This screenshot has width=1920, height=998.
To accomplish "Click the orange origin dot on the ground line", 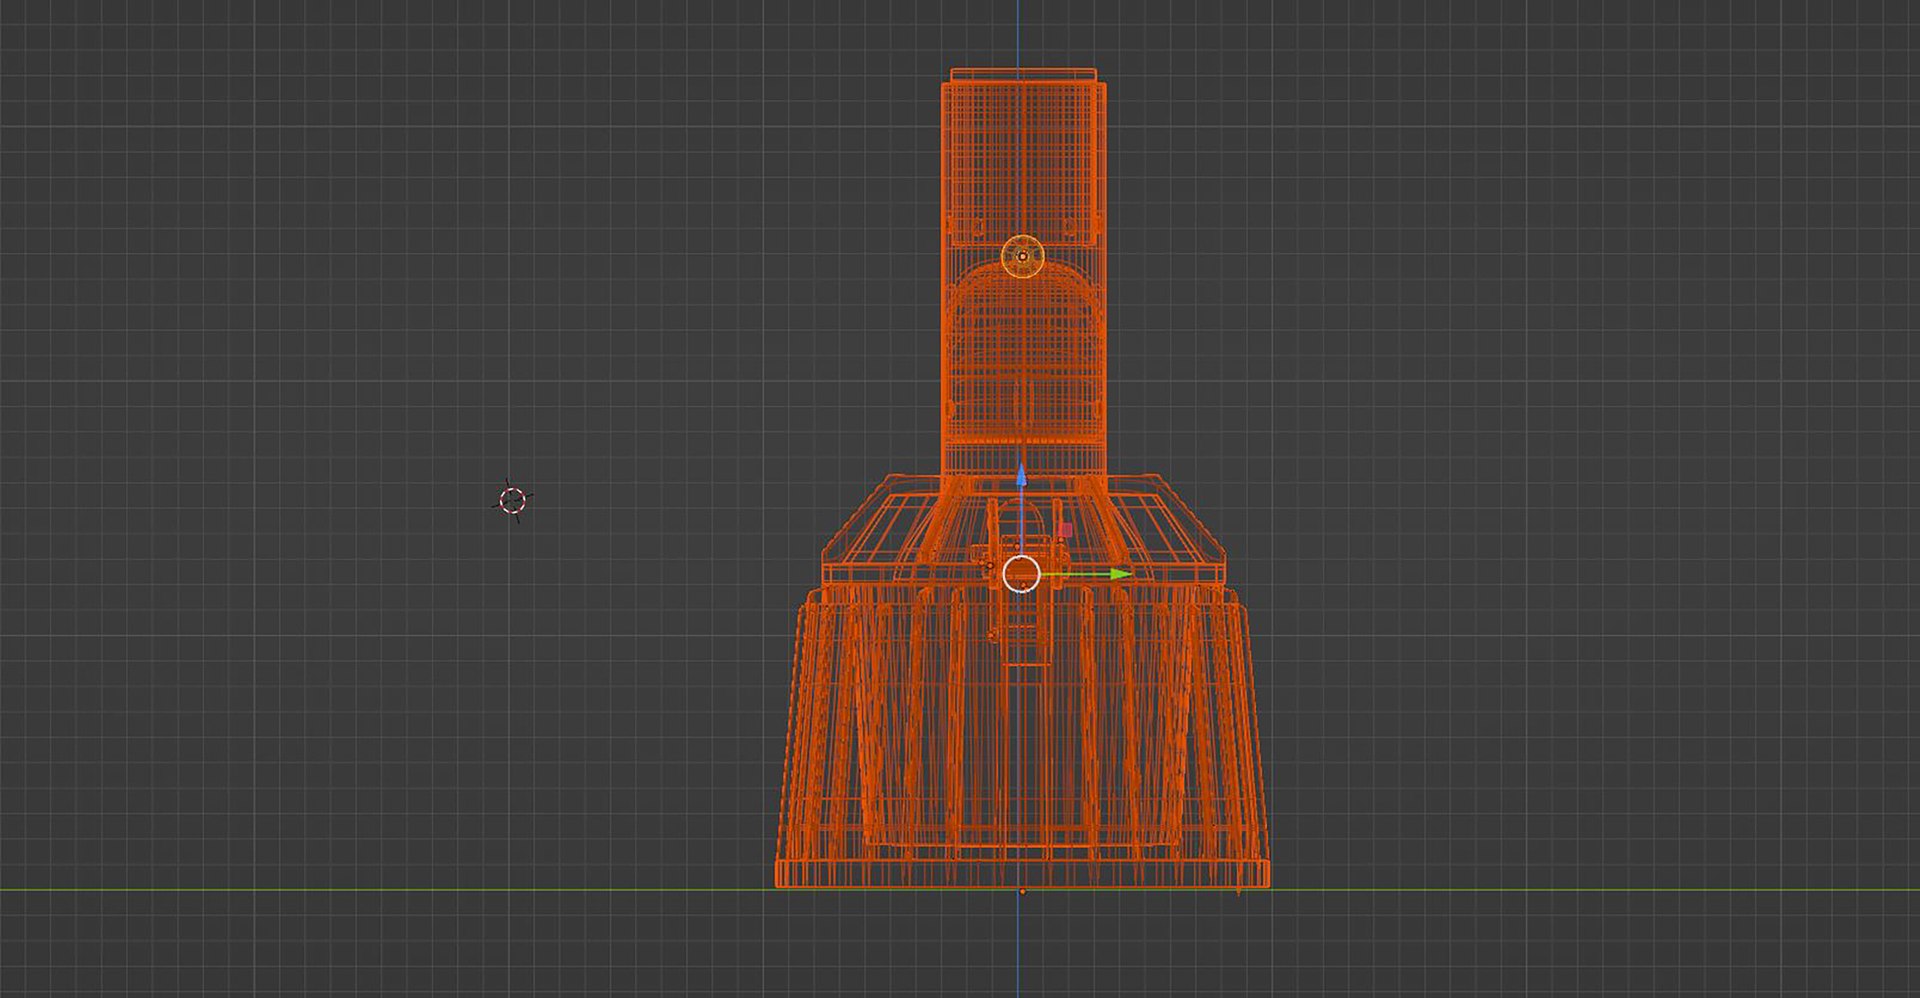I will [x=1022, y=891].
